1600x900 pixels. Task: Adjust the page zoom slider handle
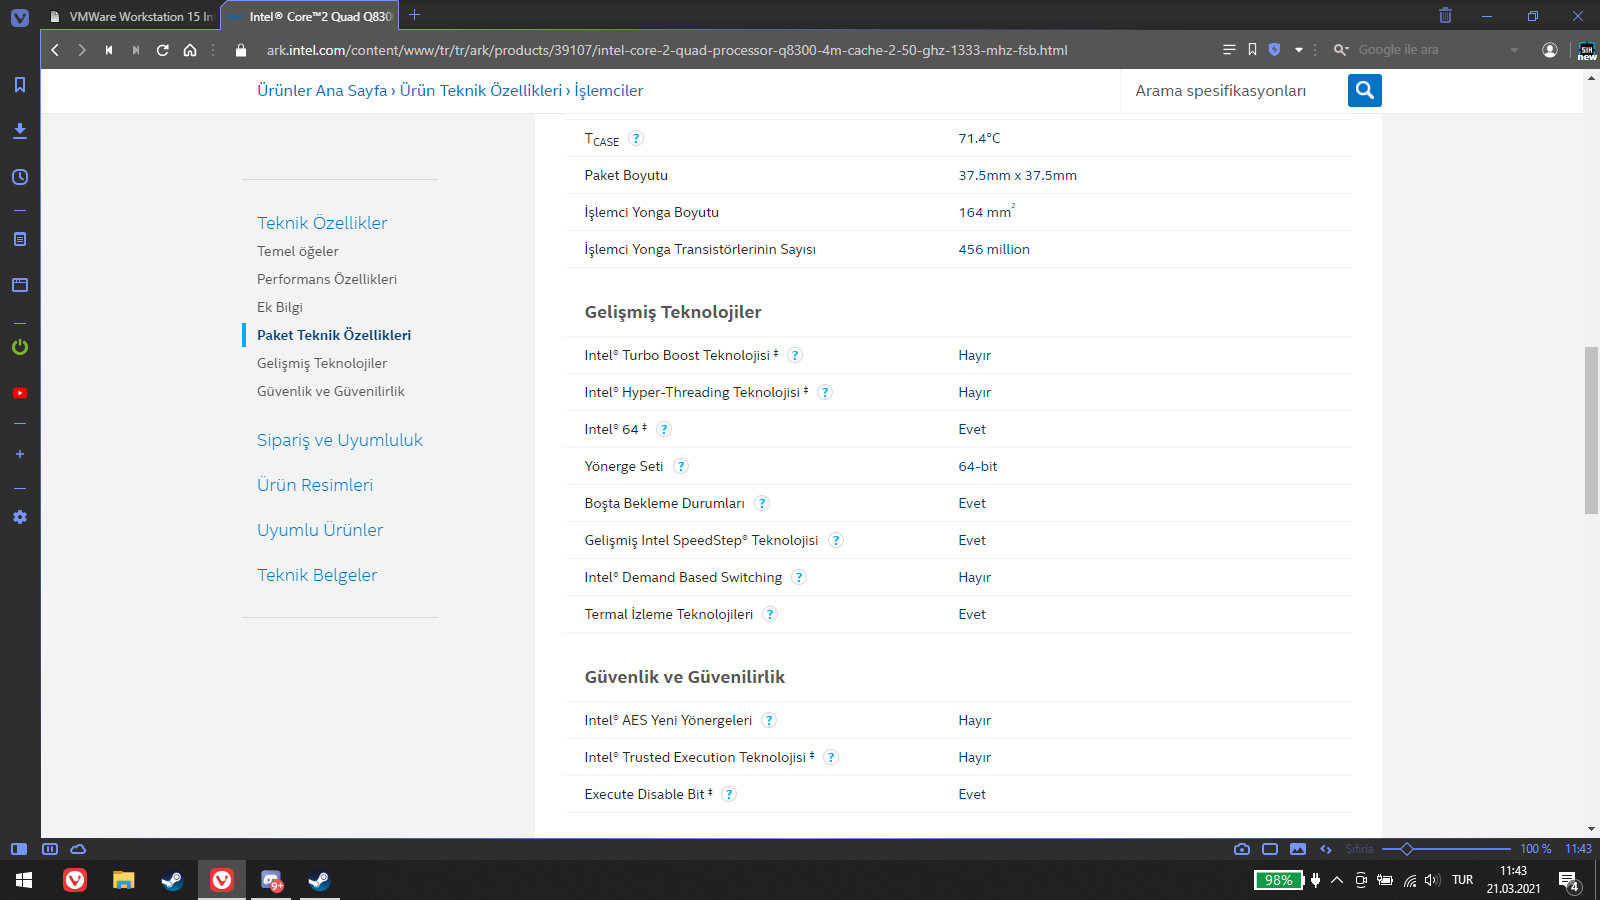click(1407, 849)
